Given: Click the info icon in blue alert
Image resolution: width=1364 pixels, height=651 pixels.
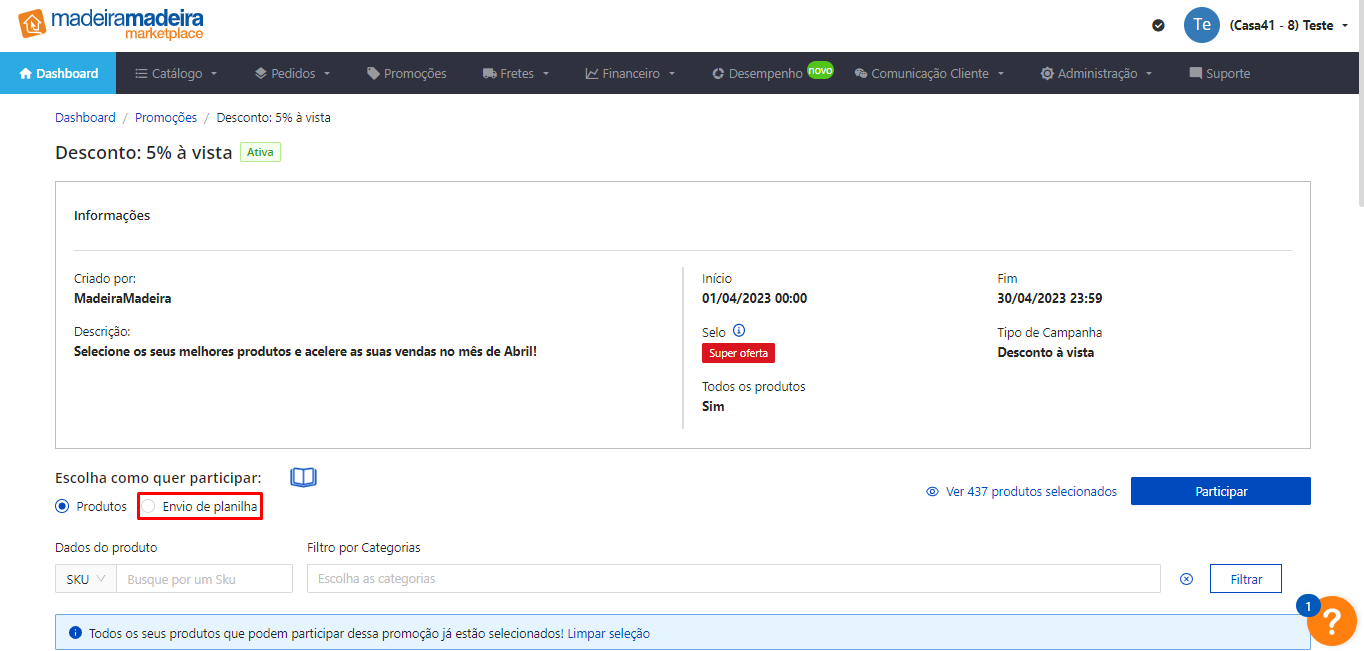Looking at the screenshot, I should coord(75,633).
